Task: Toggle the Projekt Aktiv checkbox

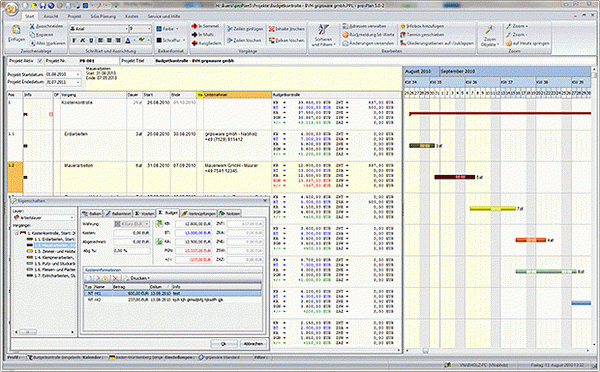Action: (40, 61)
